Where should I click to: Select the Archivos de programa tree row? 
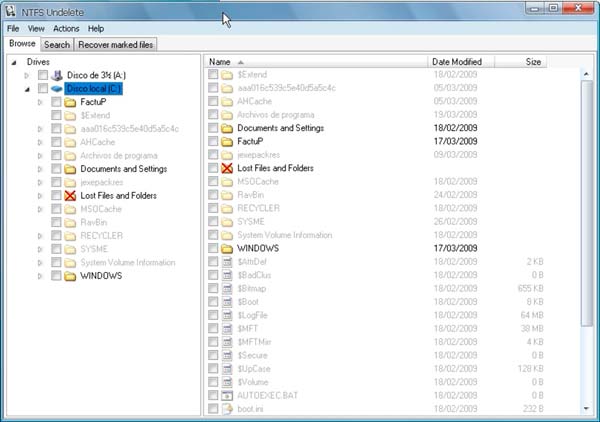tap(119, 156)
